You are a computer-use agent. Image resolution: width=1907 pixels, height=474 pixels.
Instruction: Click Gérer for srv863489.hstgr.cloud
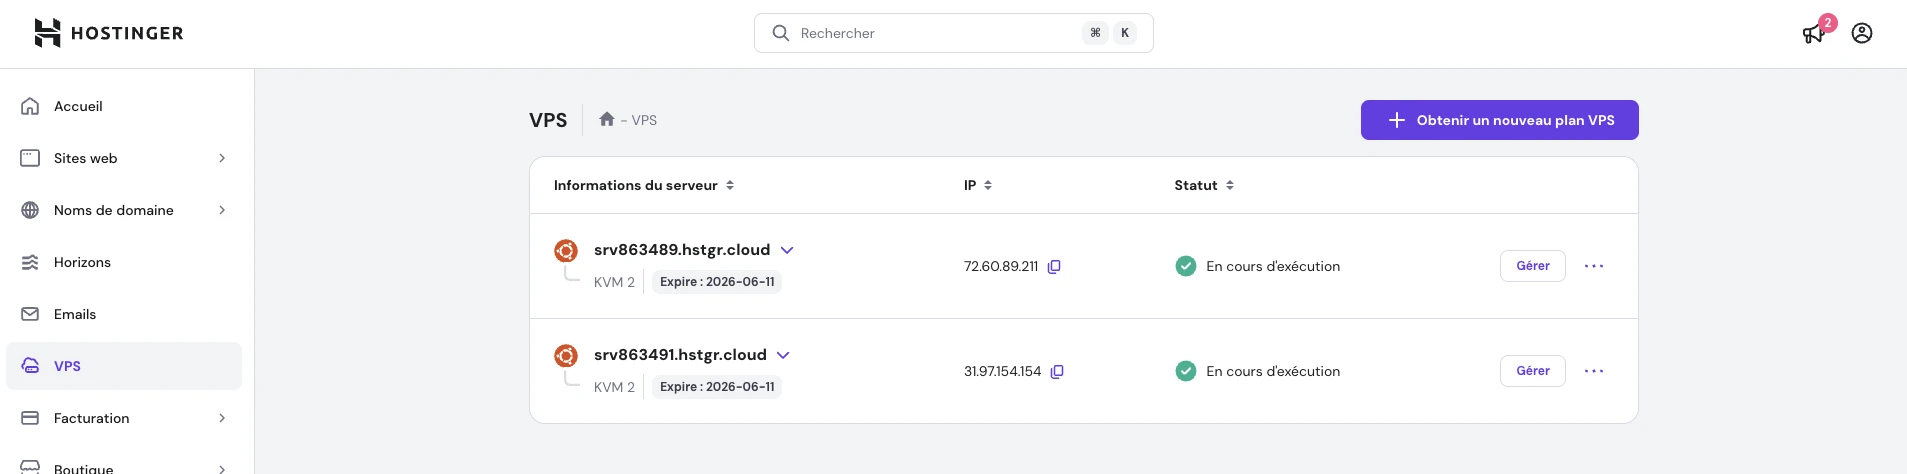point(1532,266)
